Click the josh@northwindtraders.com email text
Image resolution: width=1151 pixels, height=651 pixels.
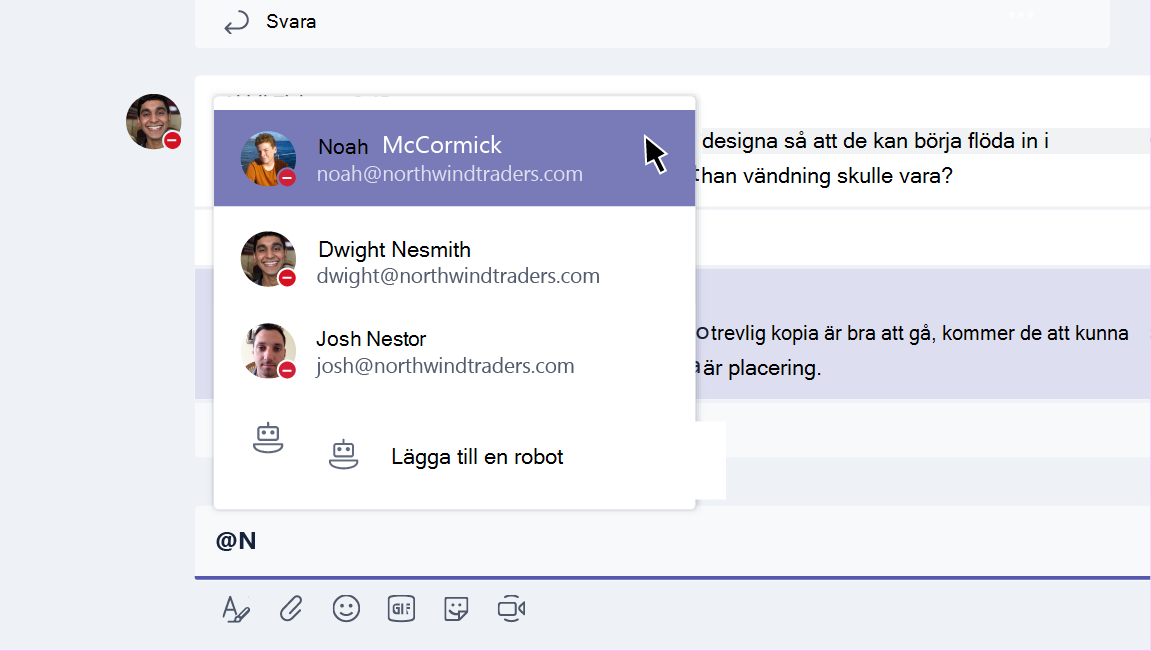446,365
